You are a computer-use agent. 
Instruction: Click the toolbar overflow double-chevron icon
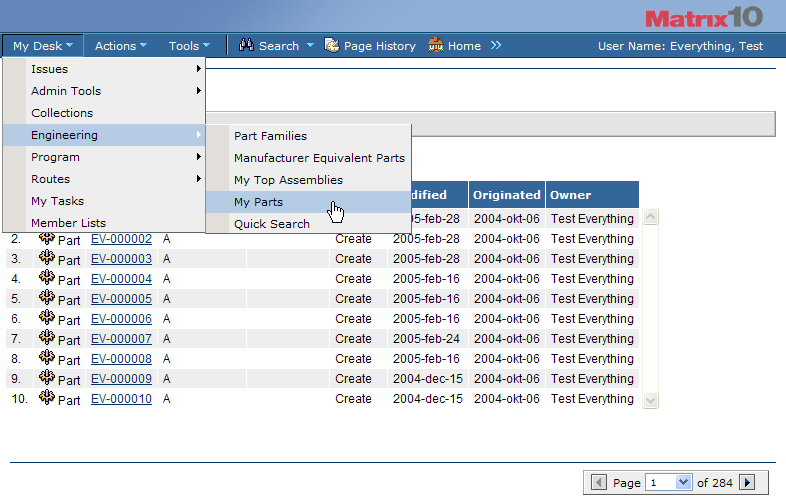pos(496,45)
